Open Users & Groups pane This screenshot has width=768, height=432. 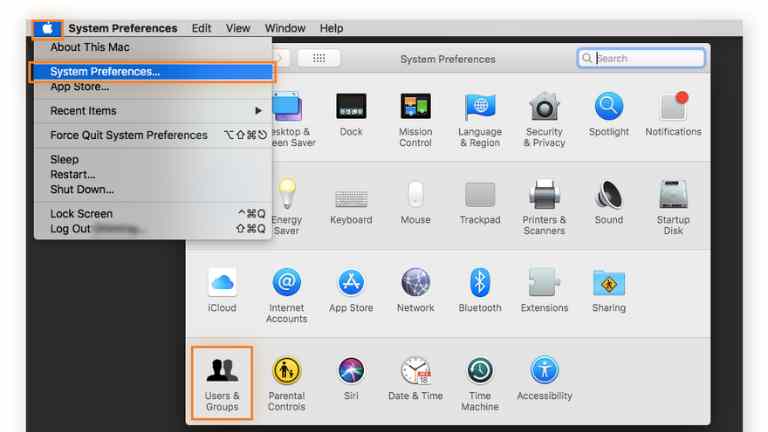[222, 384]
